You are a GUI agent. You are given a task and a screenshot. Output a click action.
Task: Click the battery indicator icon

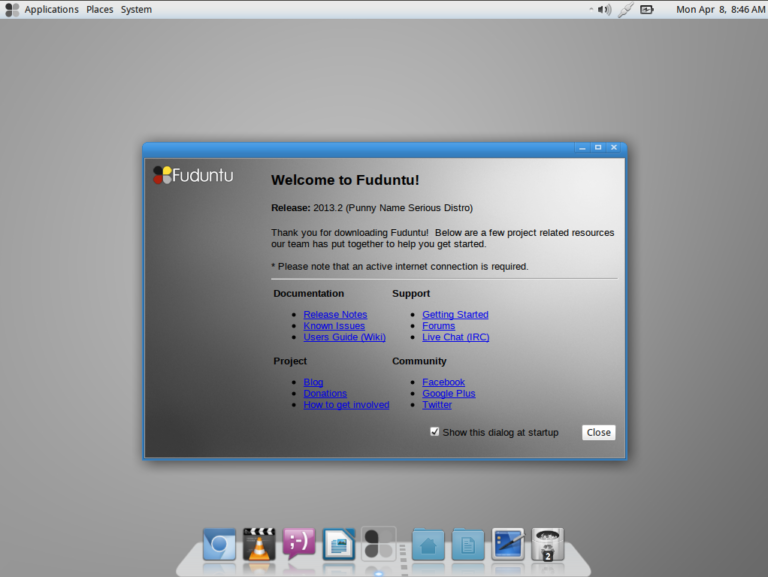click(x=647, y=10)
